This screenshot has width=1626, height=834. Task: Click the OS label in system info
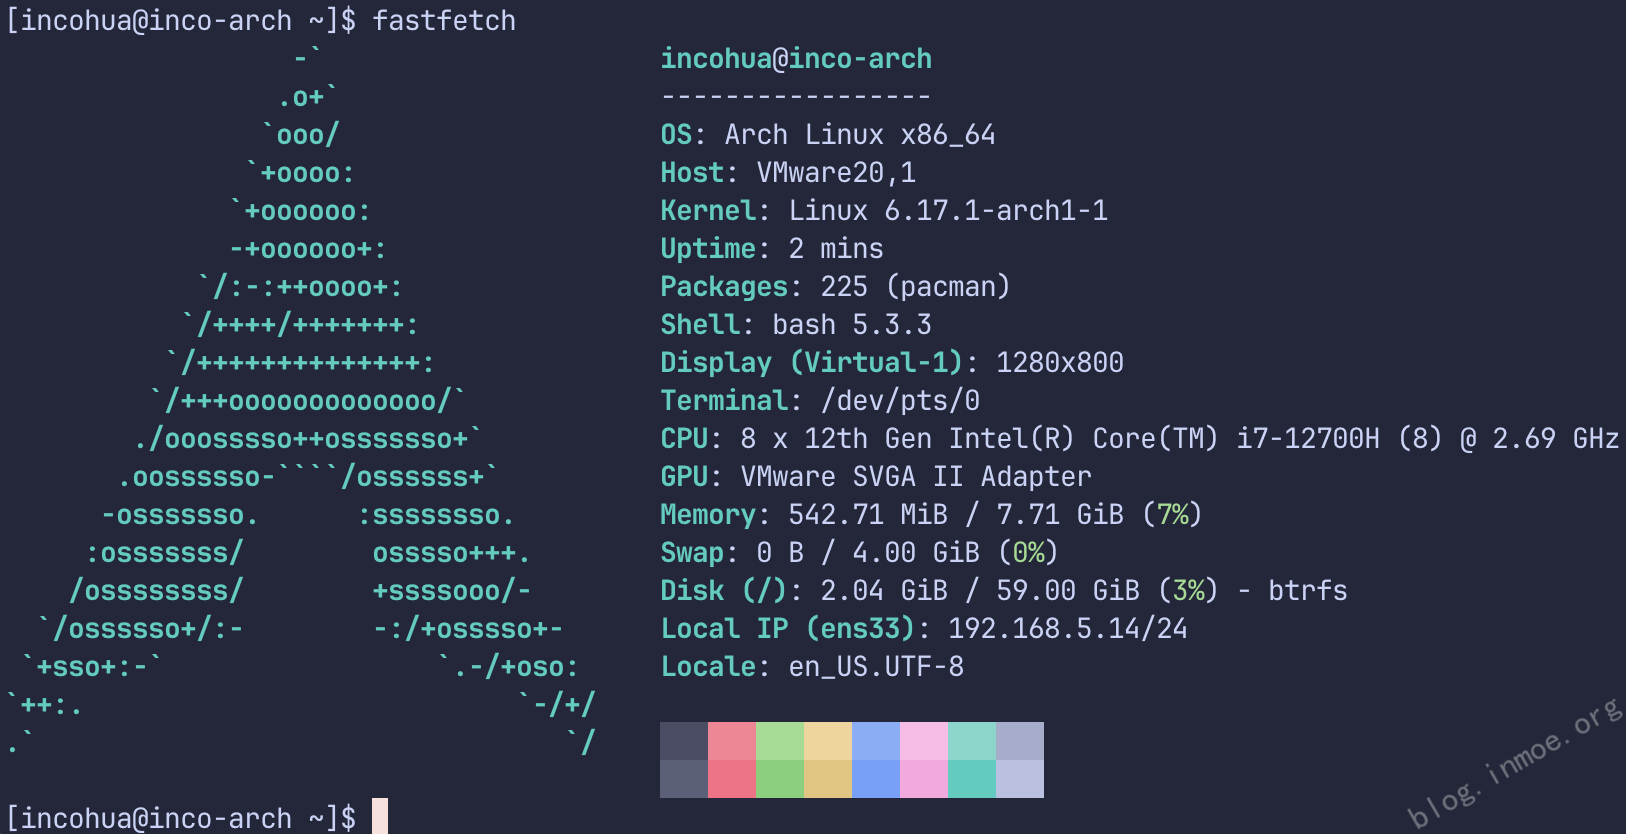(x=676, y=135)
